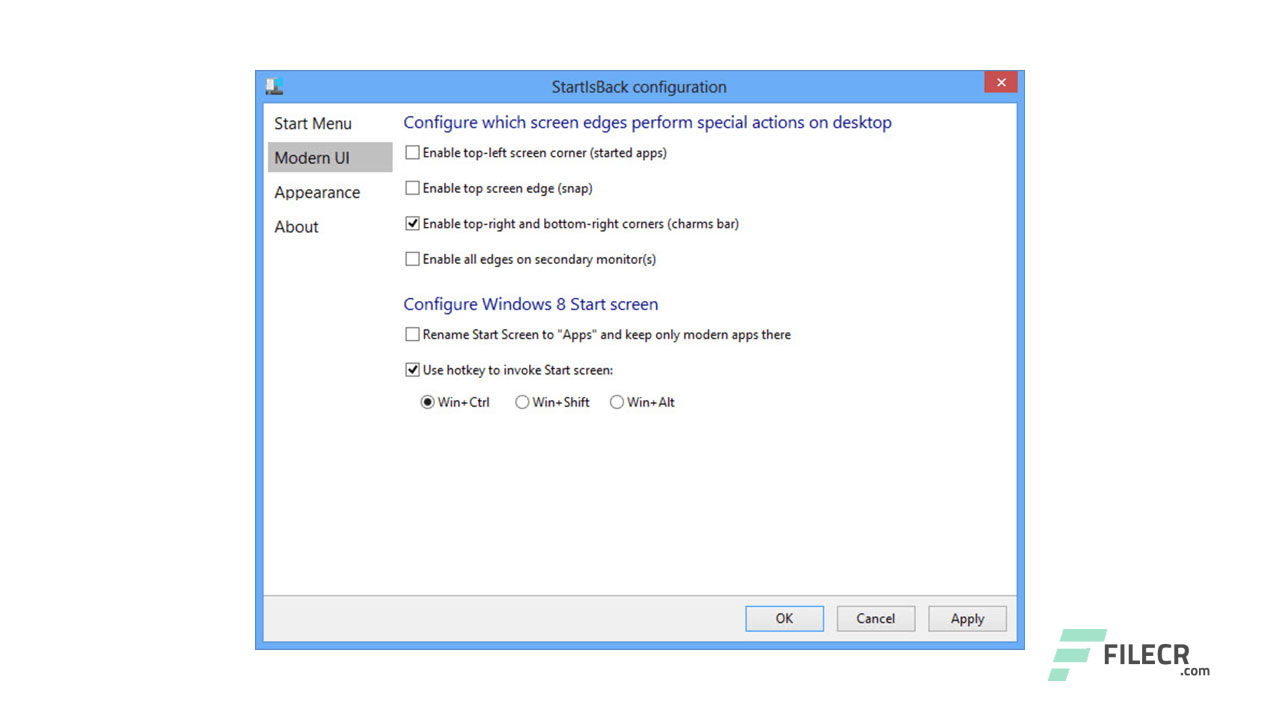Click the StartIsBack configuration window title

point(639,87)
